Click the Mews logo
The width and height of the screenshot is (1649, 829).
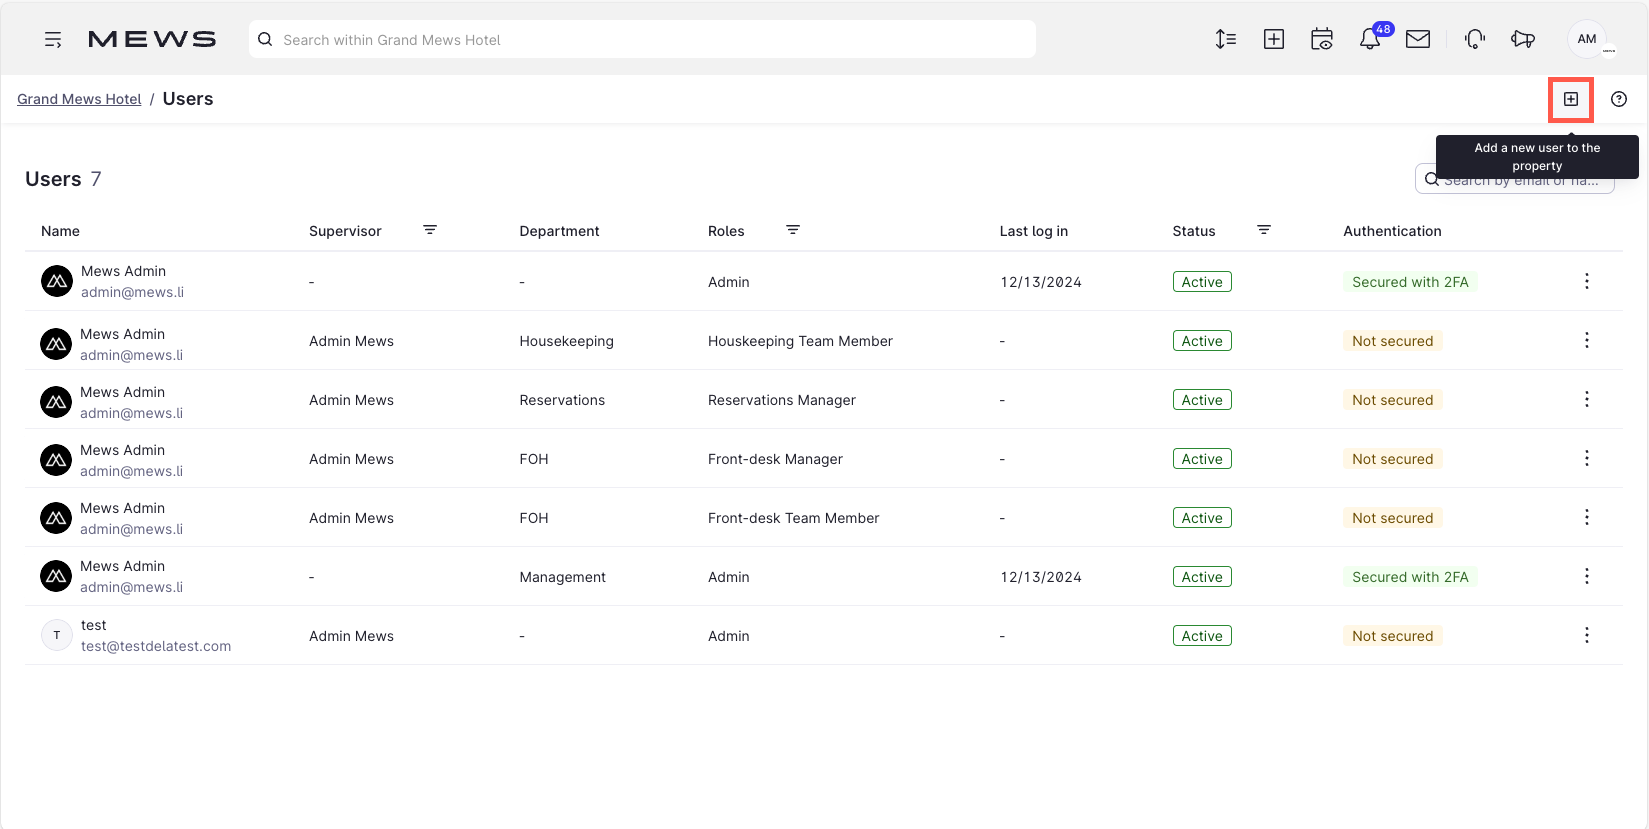tap(152, 39)
